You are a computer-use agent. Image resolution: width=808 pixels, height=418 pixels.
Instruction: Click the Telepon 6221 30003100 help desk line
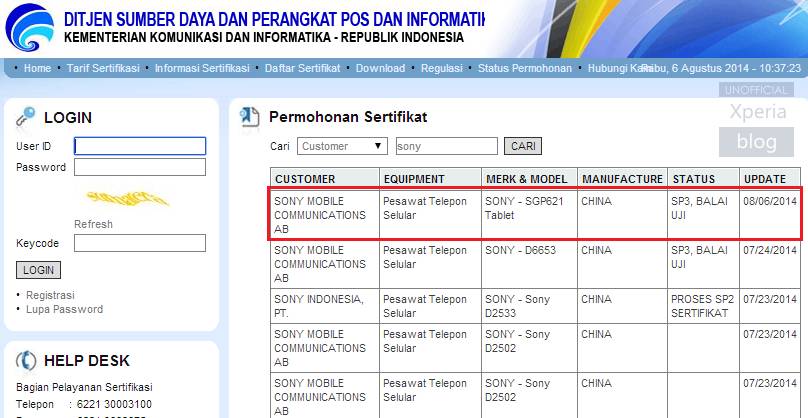(x=83, y=404)
